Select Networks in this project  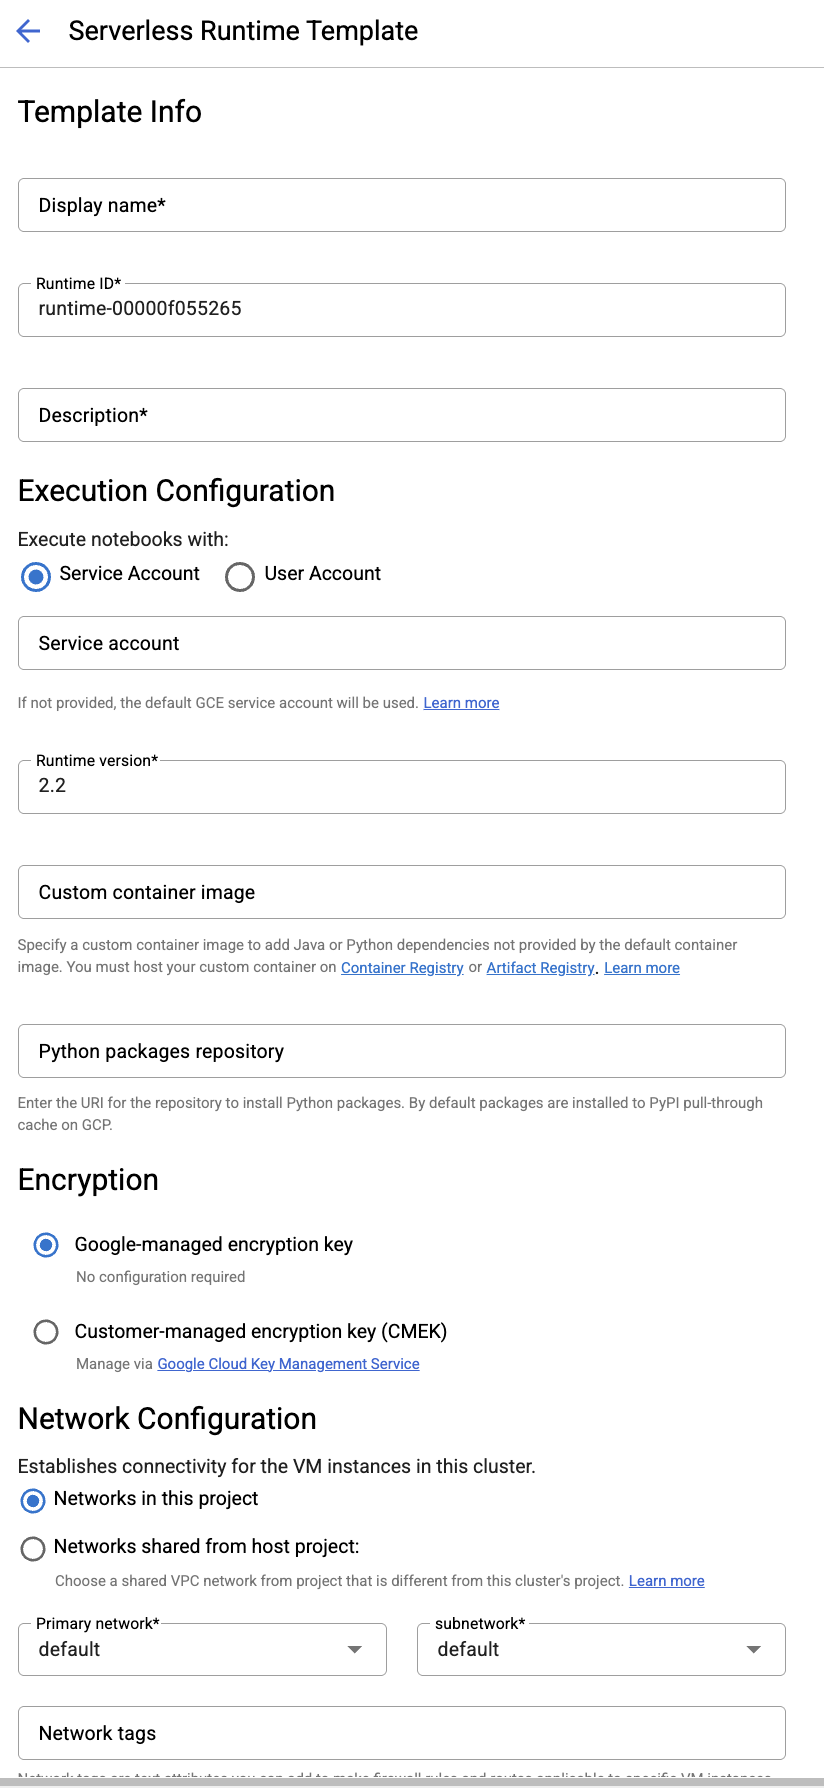pos(33,1500)
